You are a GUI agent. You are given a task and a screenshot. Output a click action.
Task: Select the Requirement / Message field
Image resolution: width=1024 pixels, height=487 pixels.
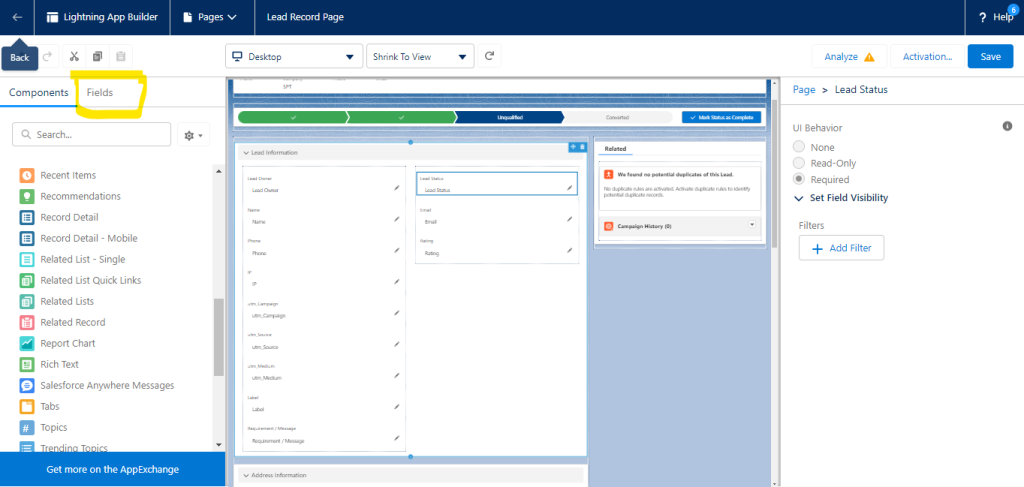[325, 435]
